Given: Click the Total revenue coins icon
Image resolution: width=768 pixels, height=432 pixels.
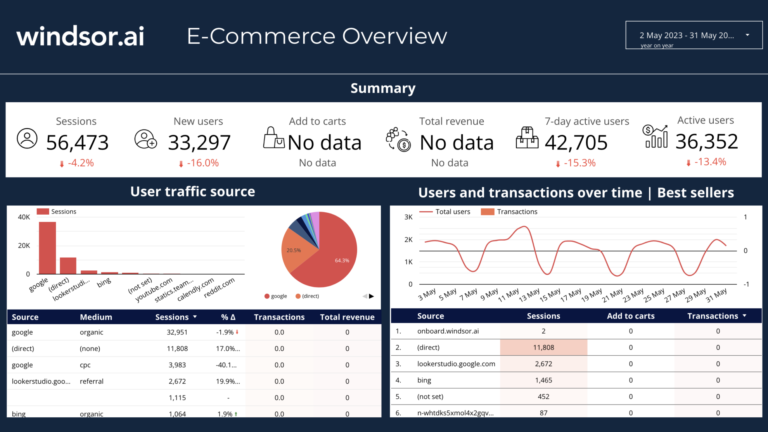Looking at the screenshot, I should pos(398,140).
